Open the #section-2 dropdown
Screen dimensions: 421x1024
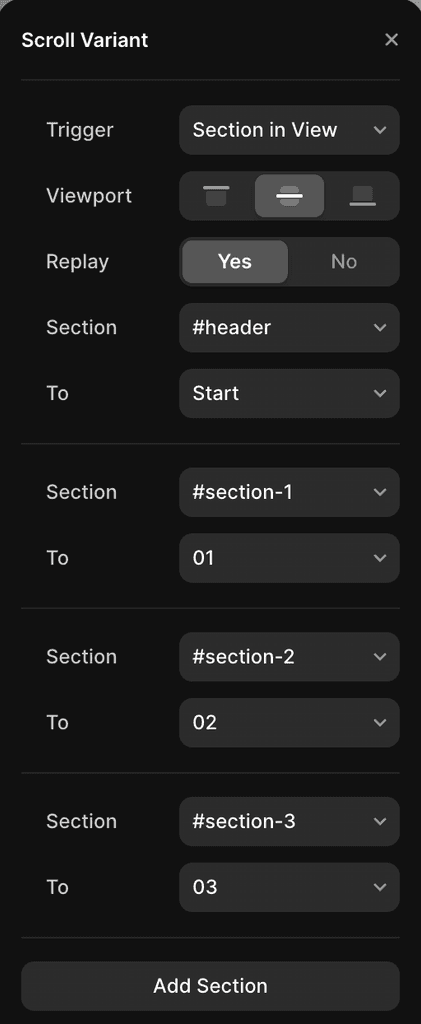click(289, 657)
